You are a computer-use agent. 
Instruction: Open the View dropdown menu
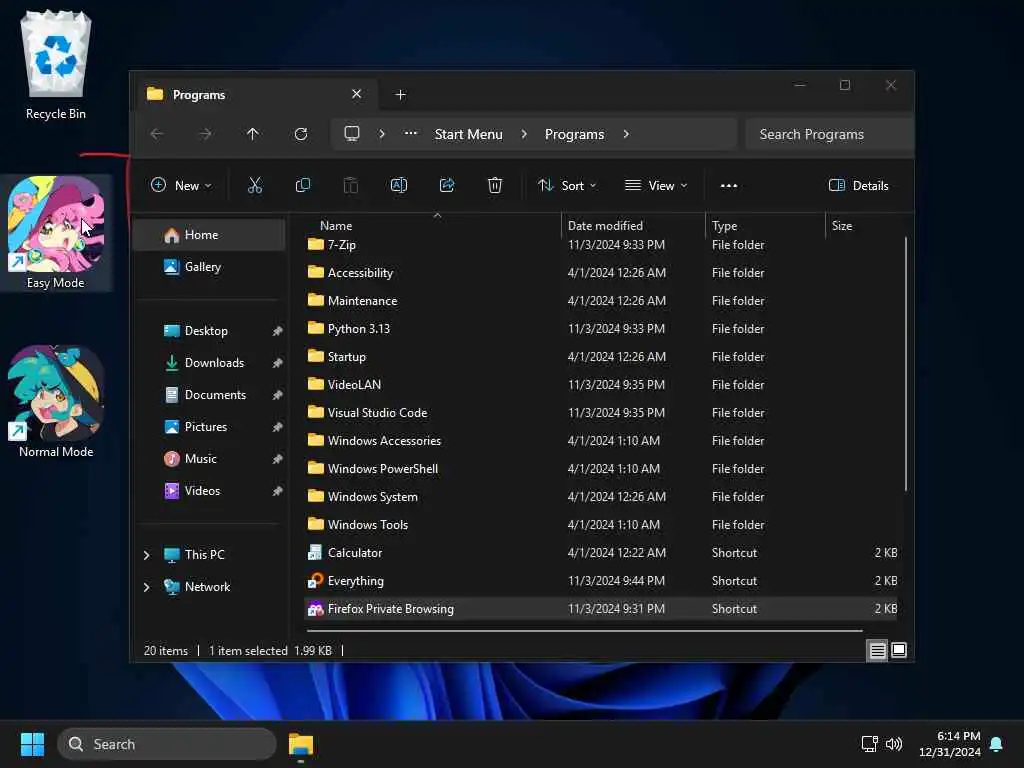[656, 185]
